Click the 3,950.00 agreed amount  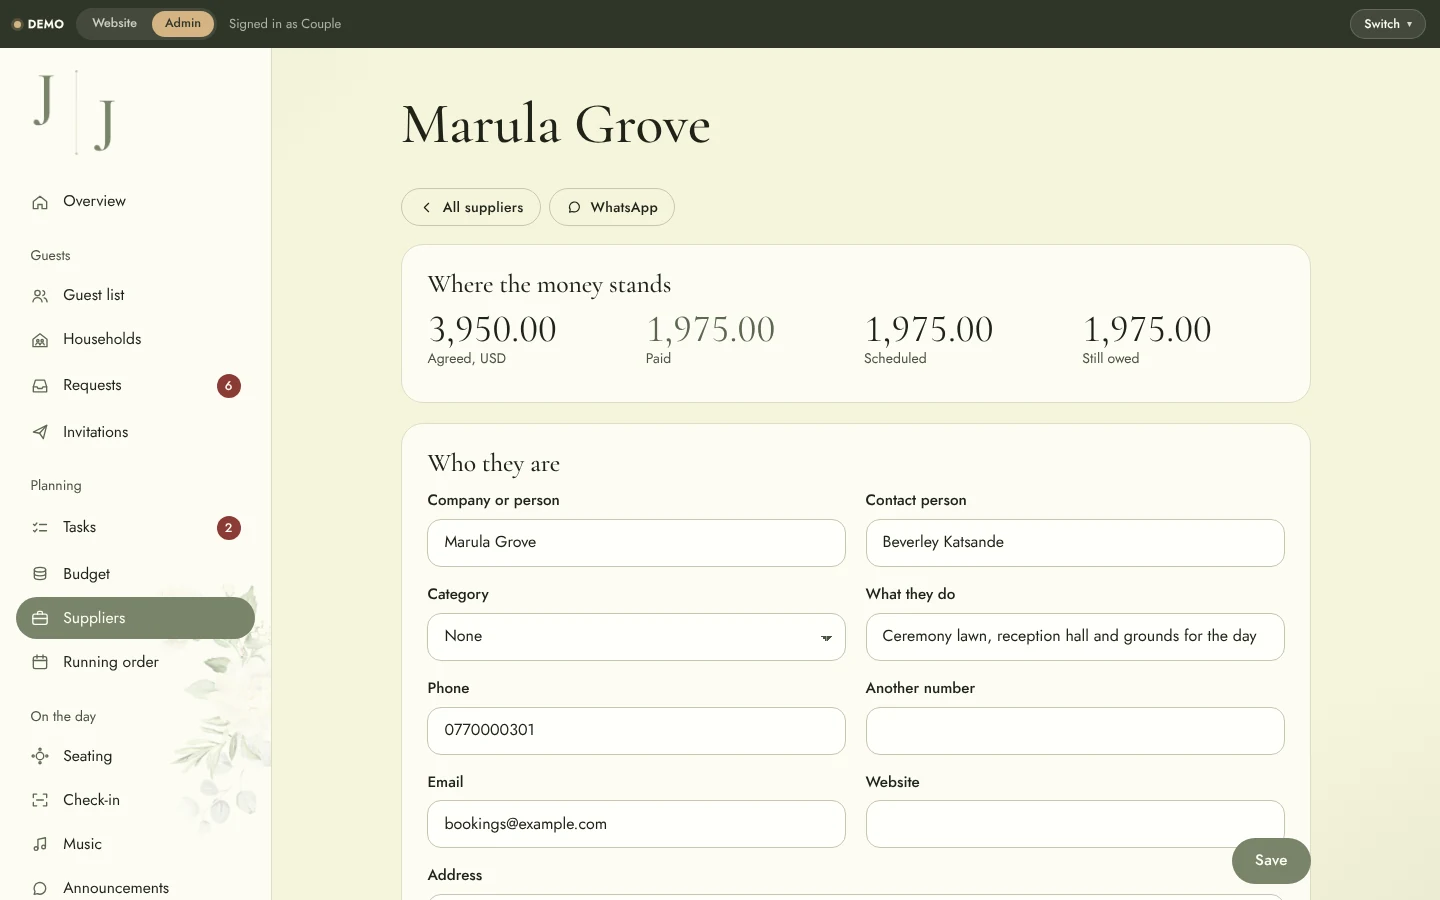[492, 329]
